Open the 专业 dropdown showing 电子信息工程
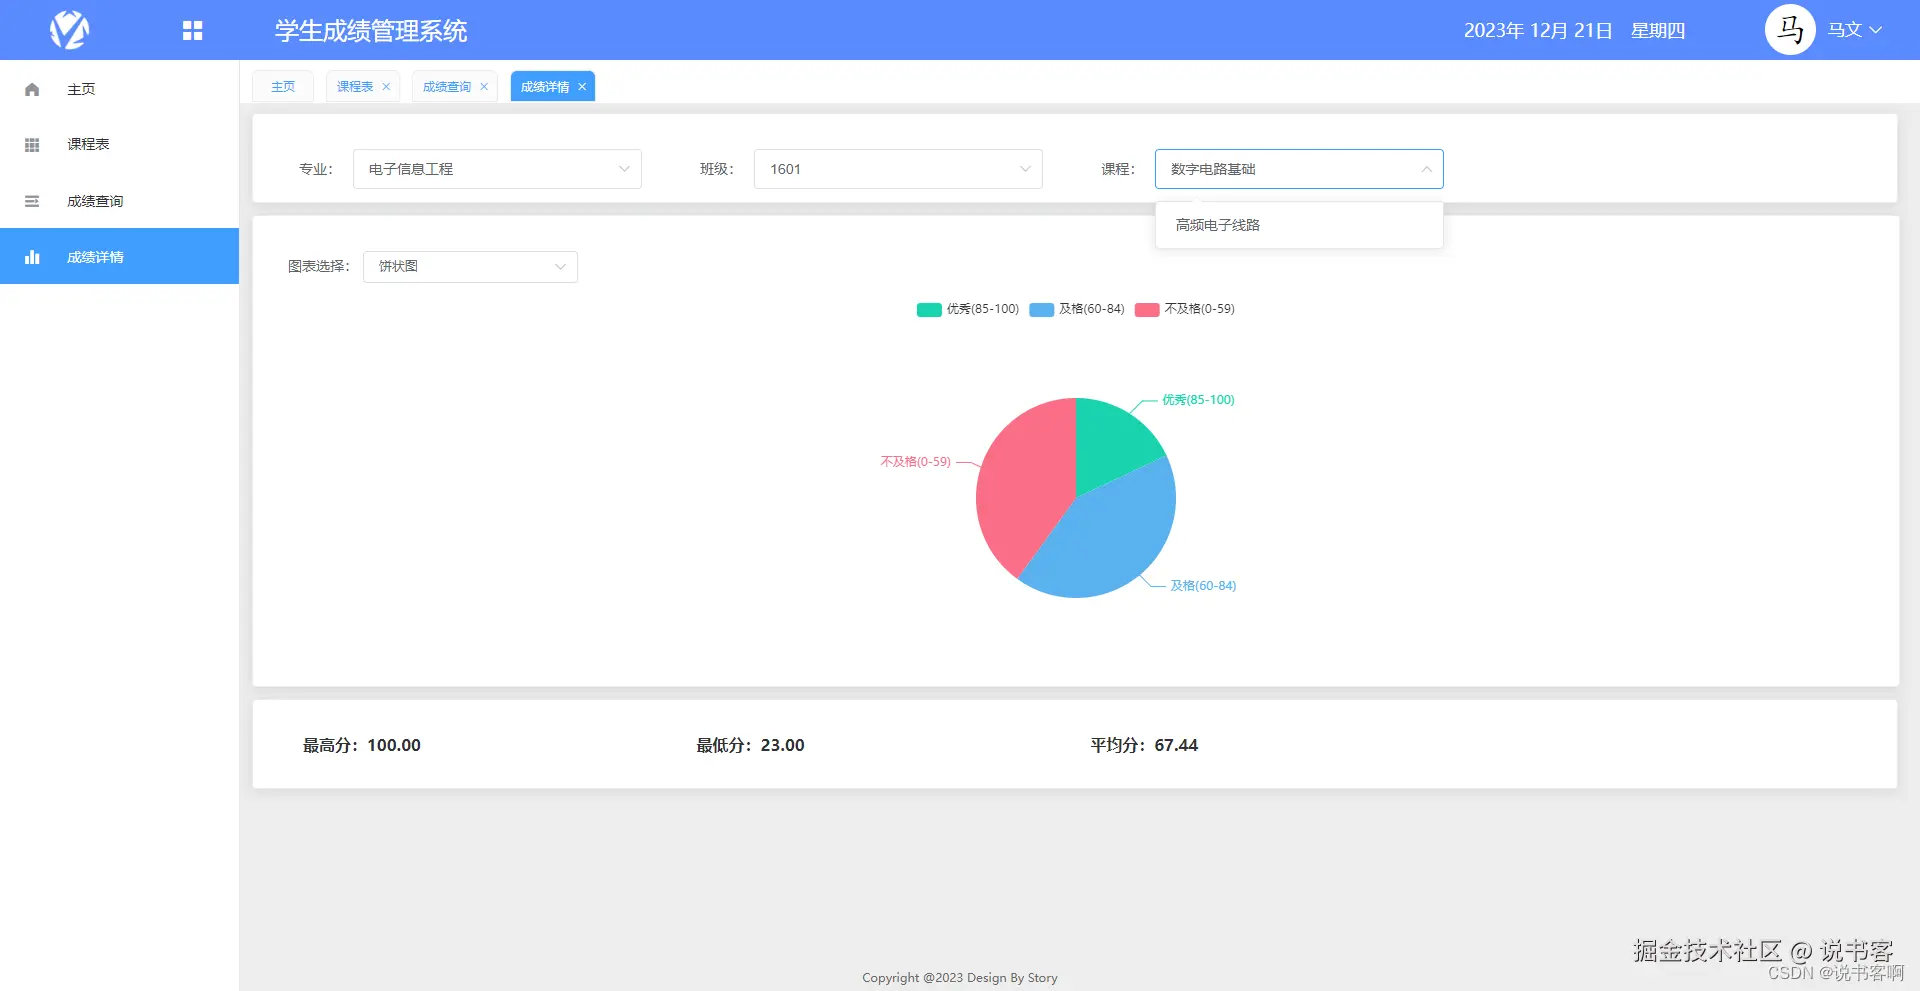The image size is (1920, 991). 497,169
